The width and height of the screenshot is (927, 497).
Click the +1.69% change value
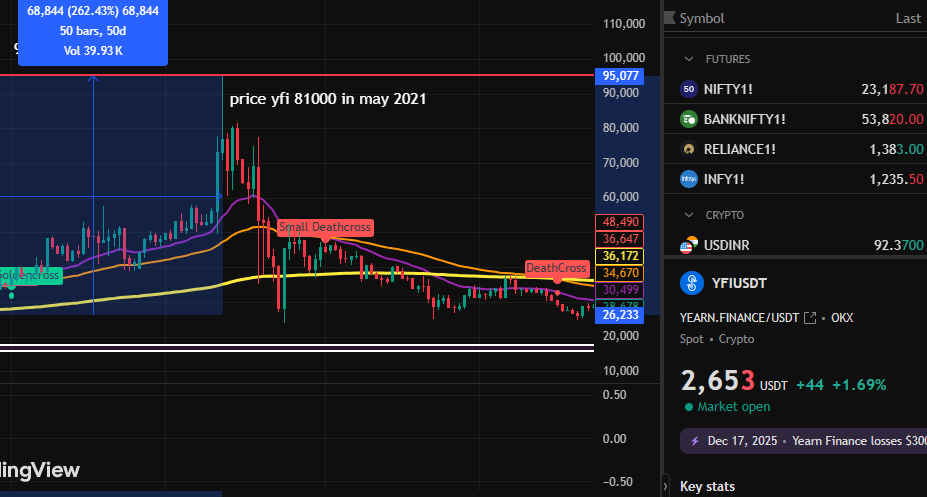point(859,385)
